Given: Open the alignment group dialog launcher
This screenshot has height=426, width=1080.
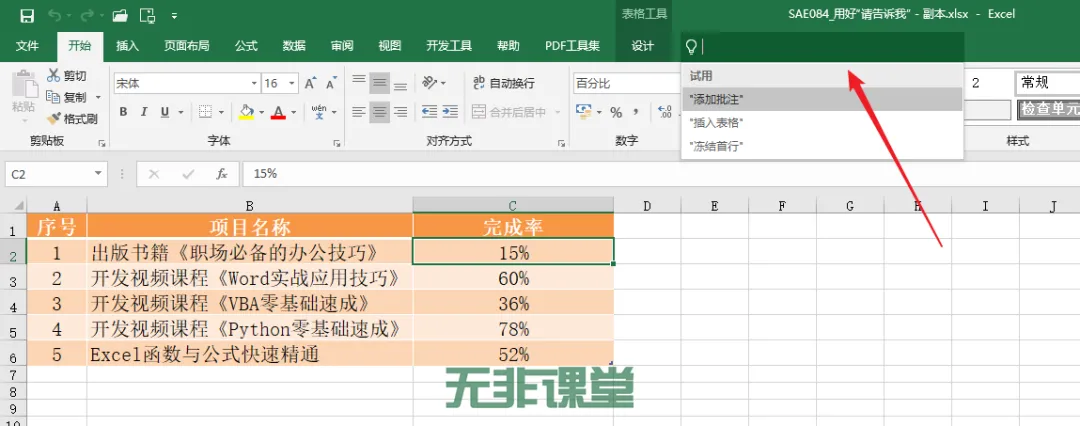Looking at the screenshot, I should pos(563,143).
